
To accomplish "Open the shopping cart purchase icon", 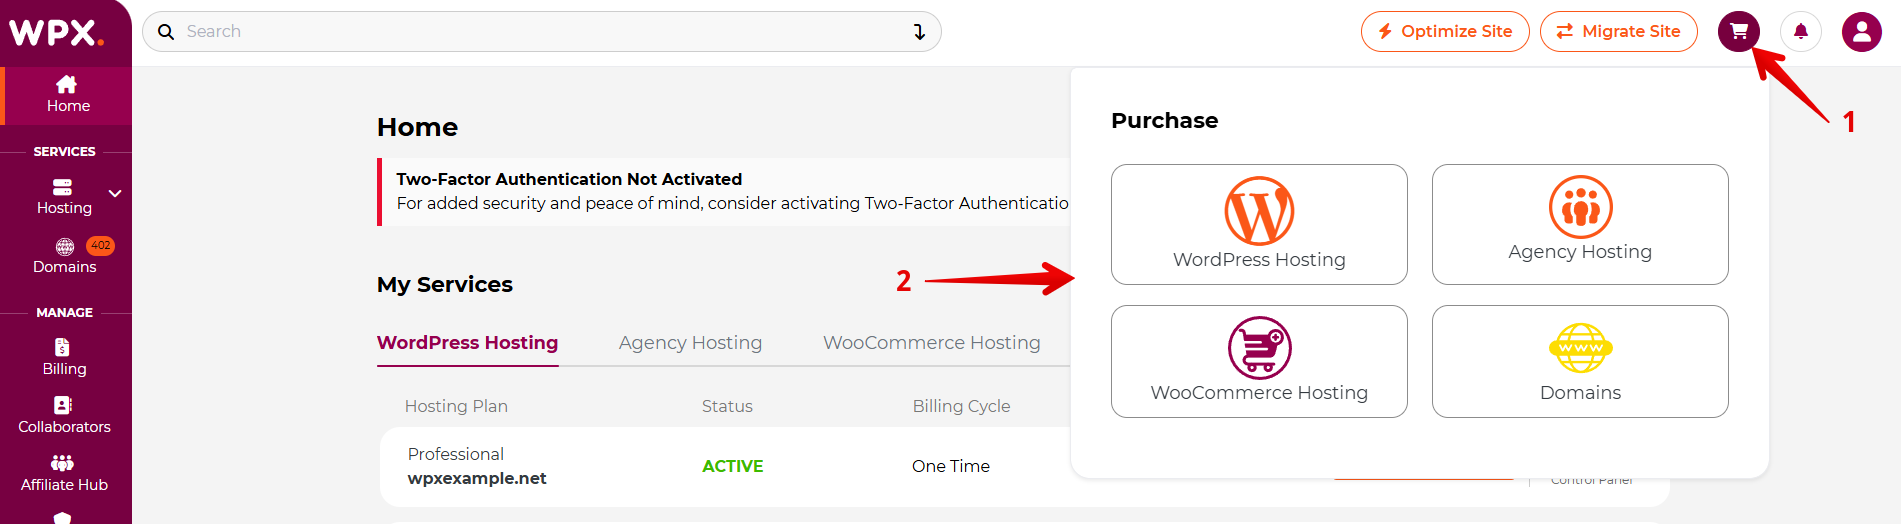I will coord(1739,32).
